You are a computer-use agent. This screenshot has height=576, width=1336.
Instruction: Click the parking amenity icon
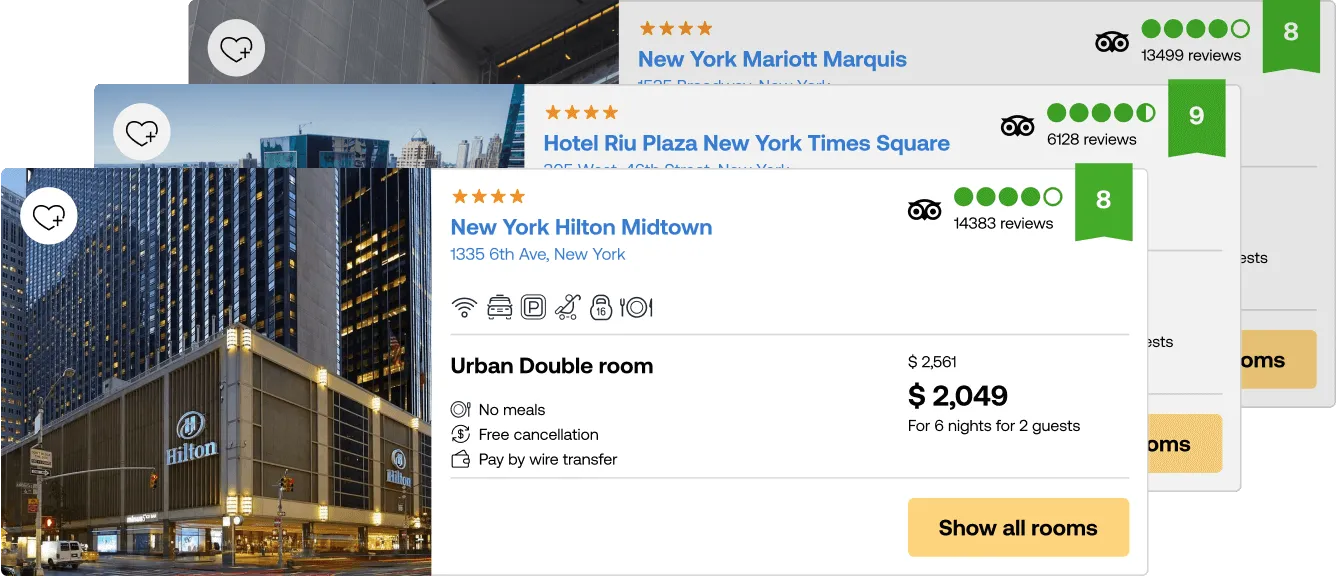534,307
